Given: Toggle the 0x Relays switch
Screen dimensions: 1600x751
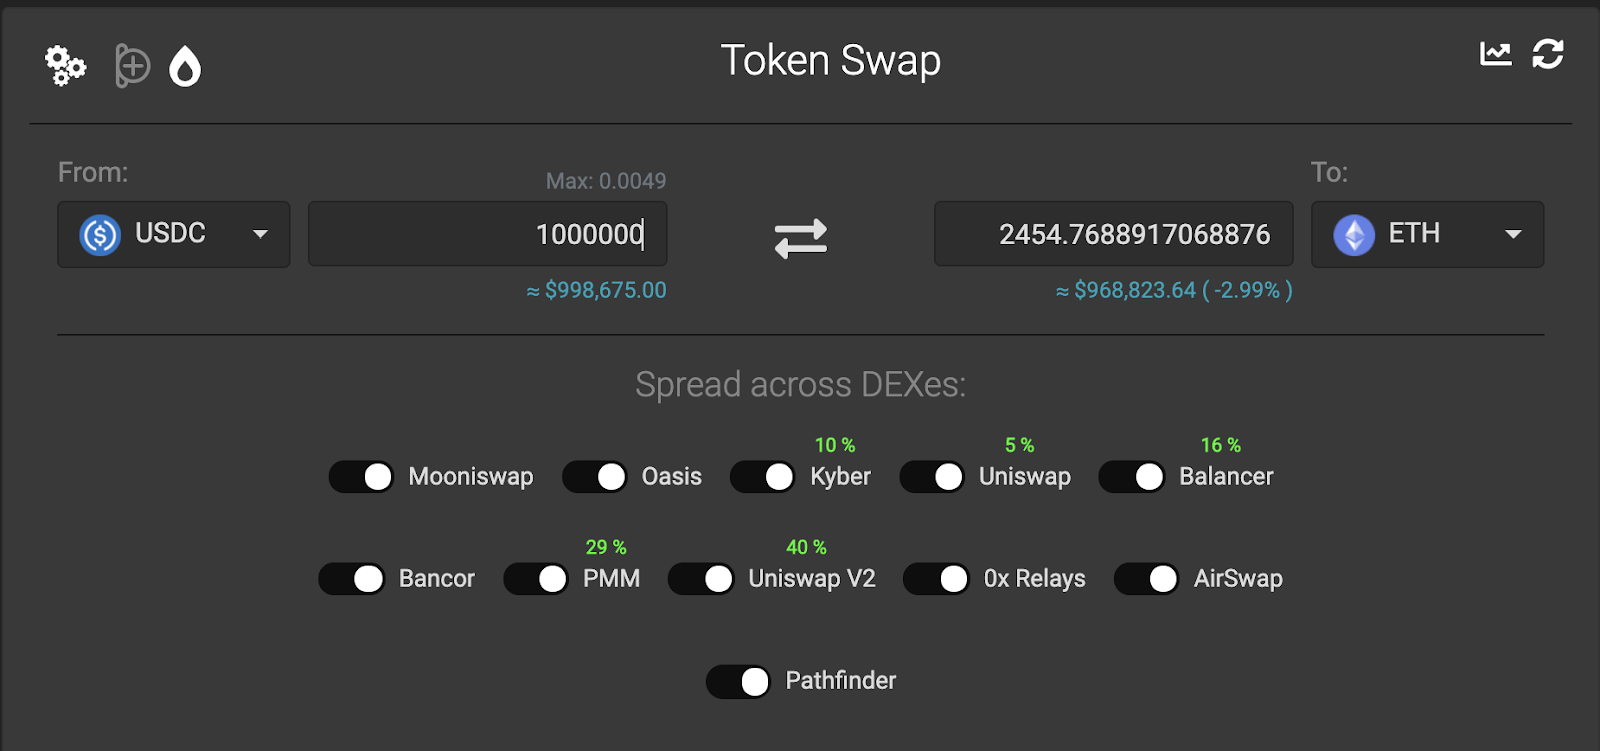Looking at the screenshot, I should 937,579.
